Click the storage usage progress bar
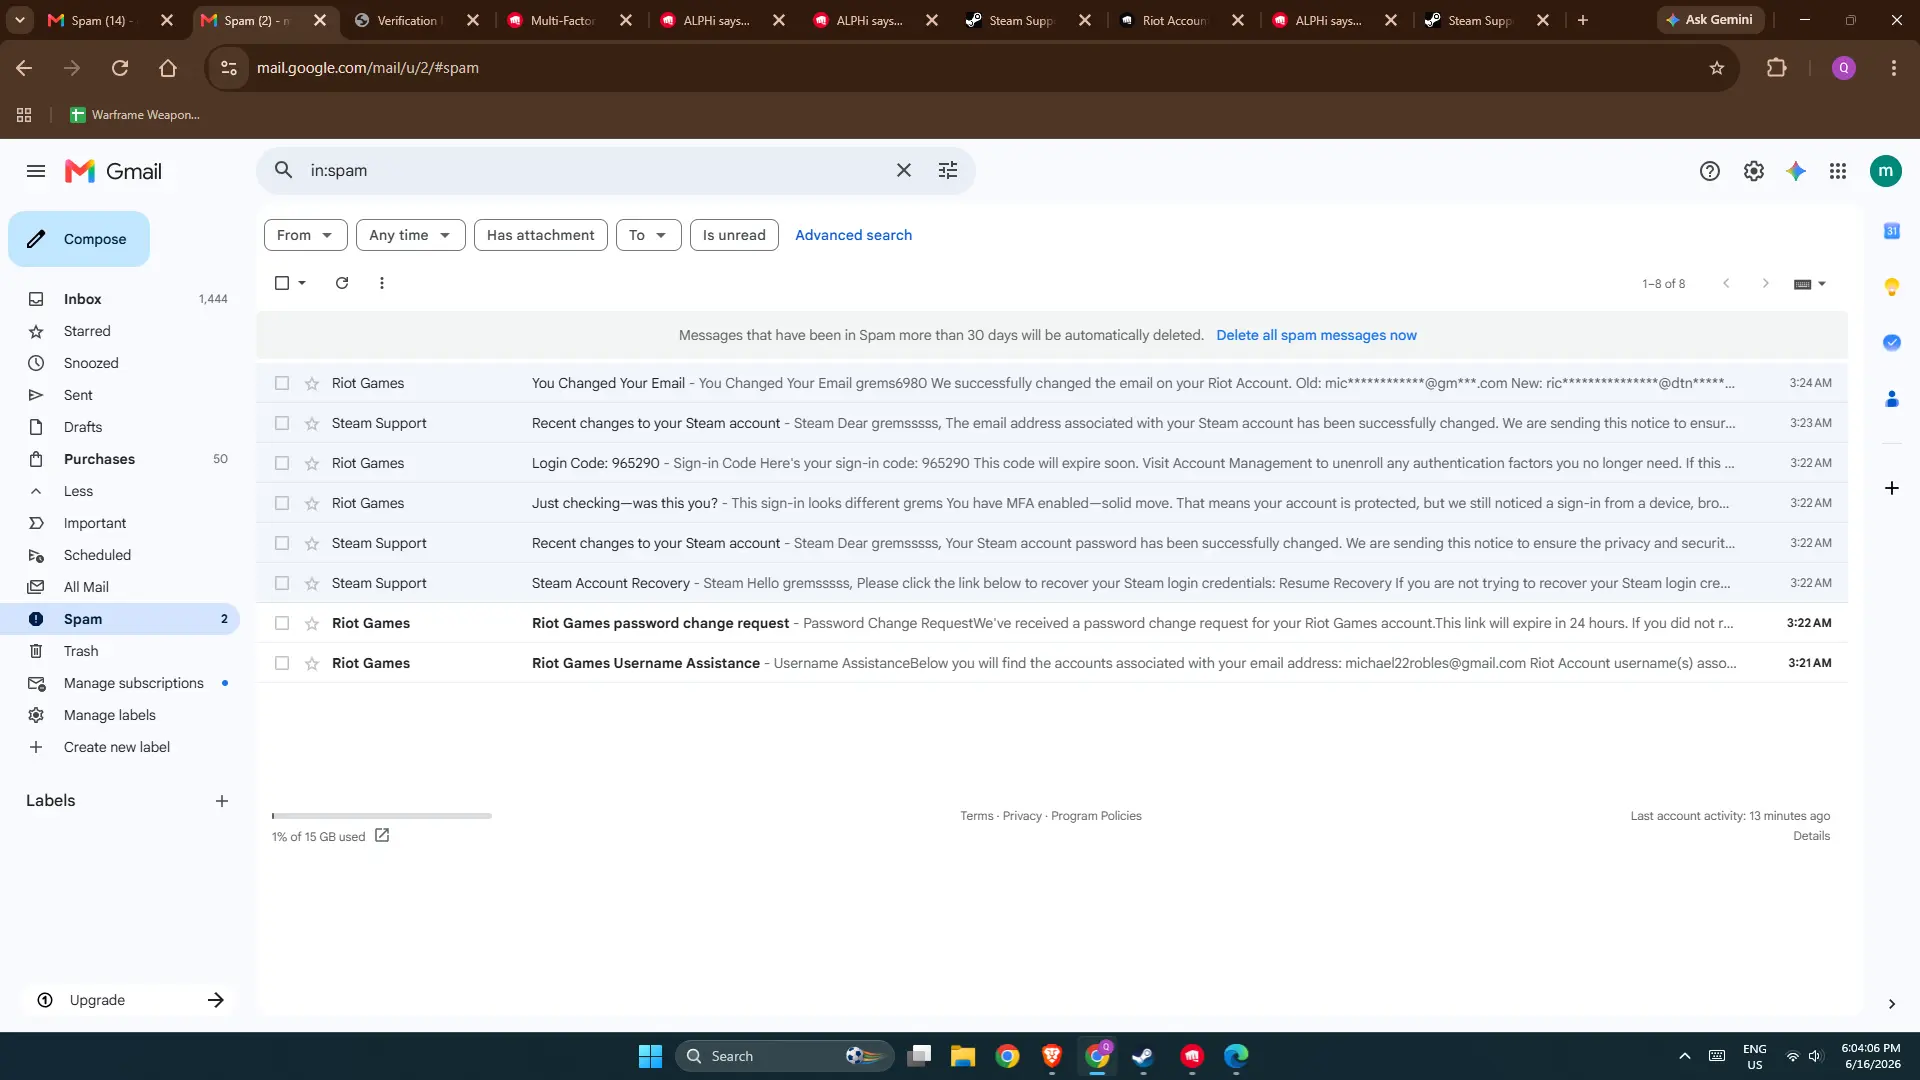The height and width of the screenshot is (1080, 1920). (x=382, y=816)
